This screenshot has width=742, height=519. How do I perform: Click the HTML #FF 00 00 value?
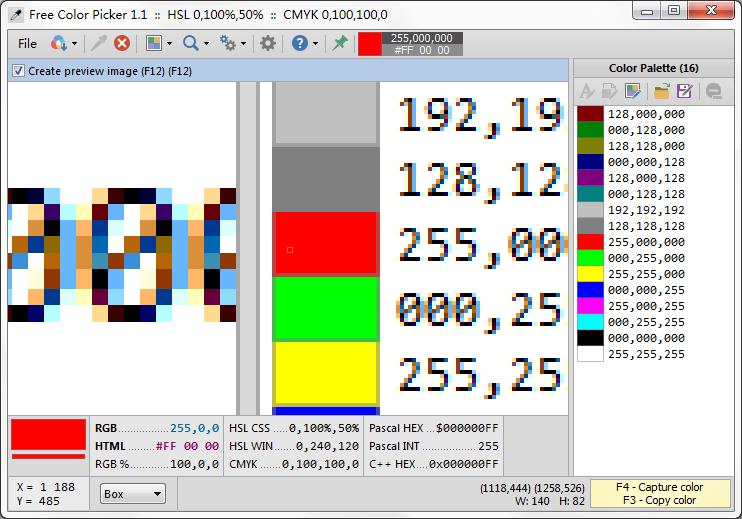(188, 446)
